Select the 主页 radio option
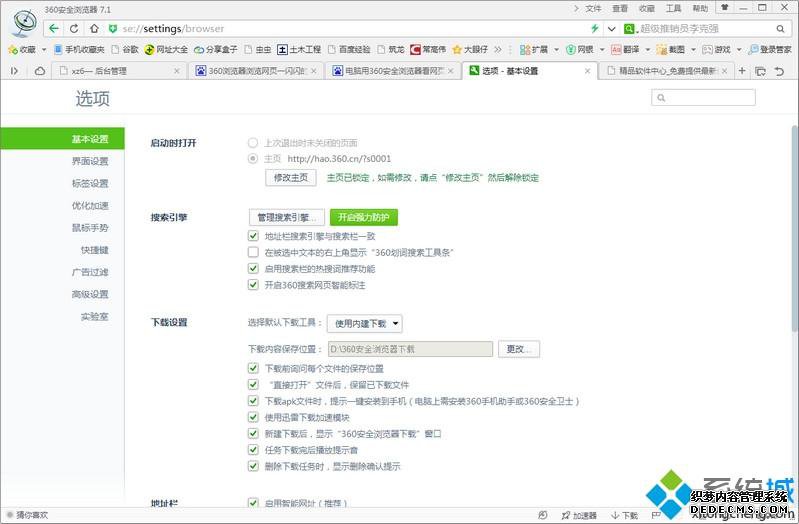The width and height of the screenshot is (799, 524). point(253,159)
